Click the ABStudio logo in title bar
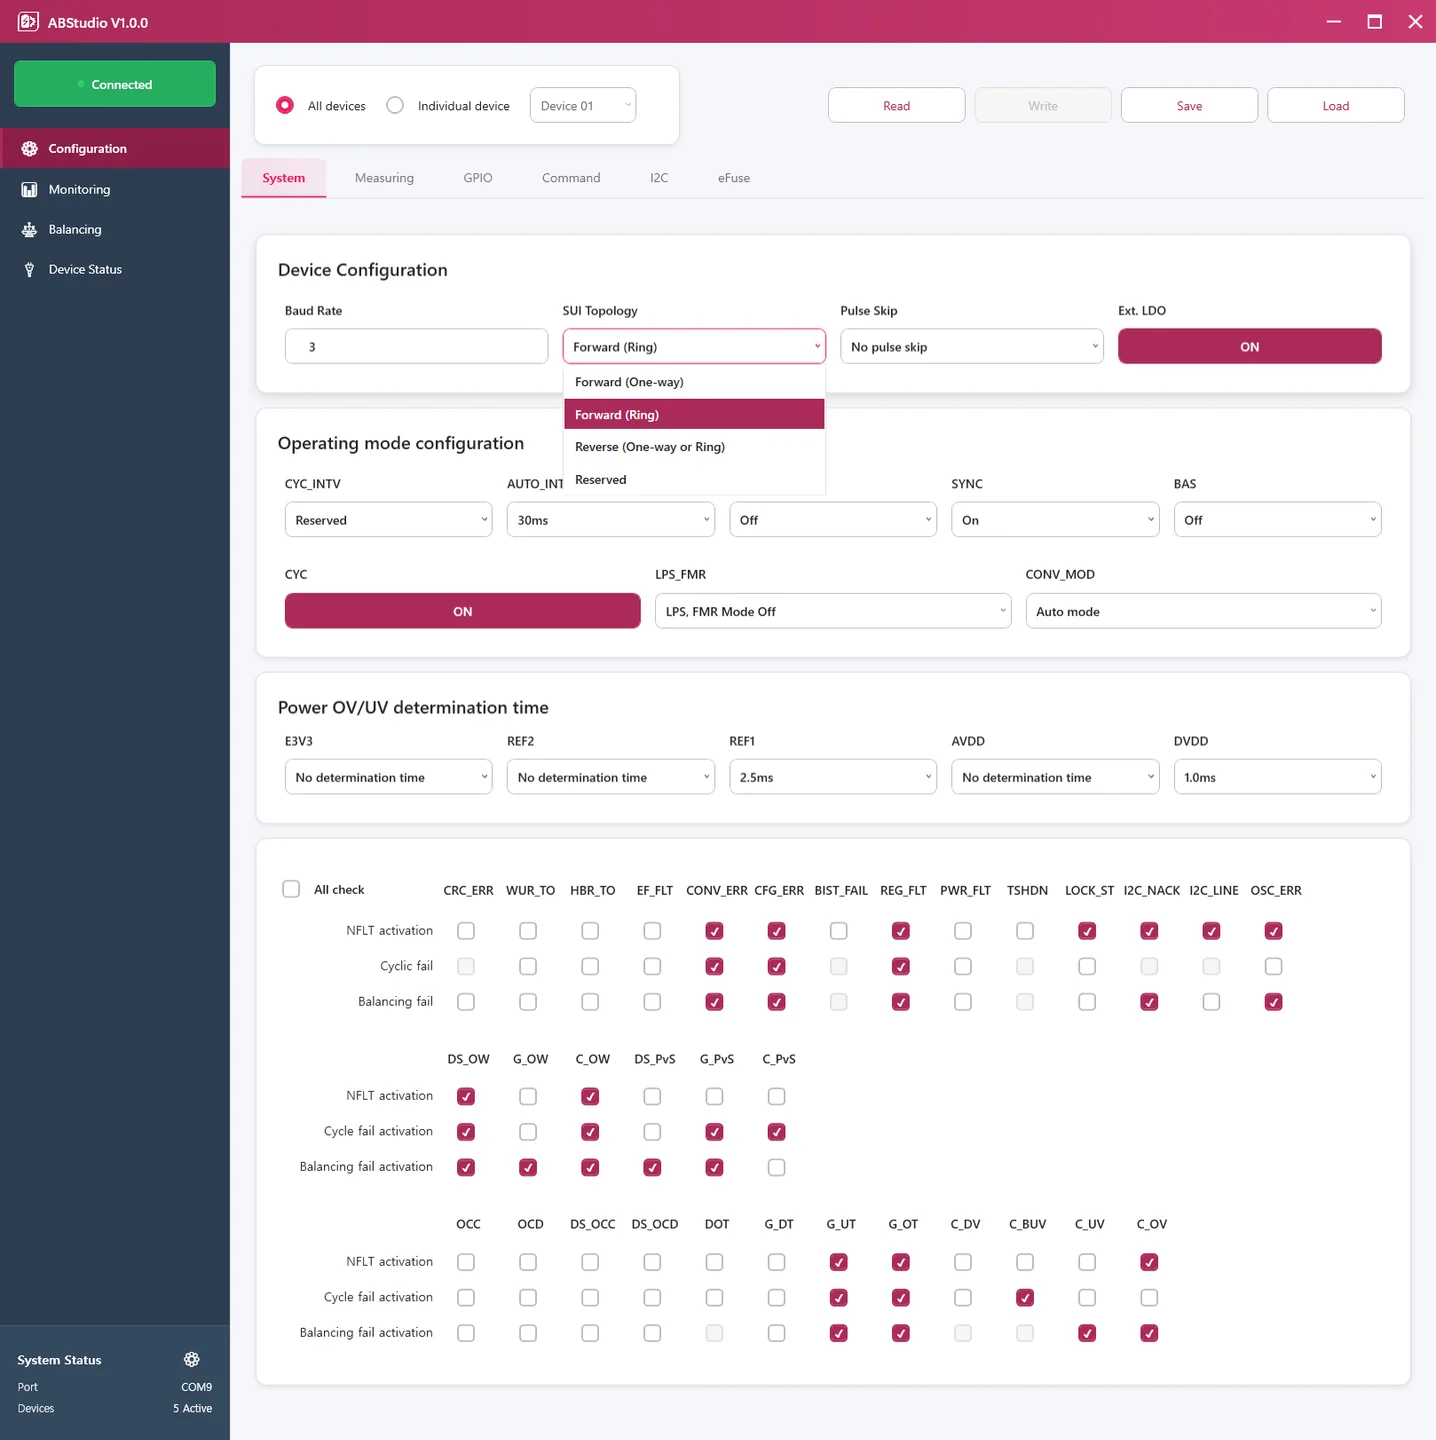 click(x=28, y=22)
